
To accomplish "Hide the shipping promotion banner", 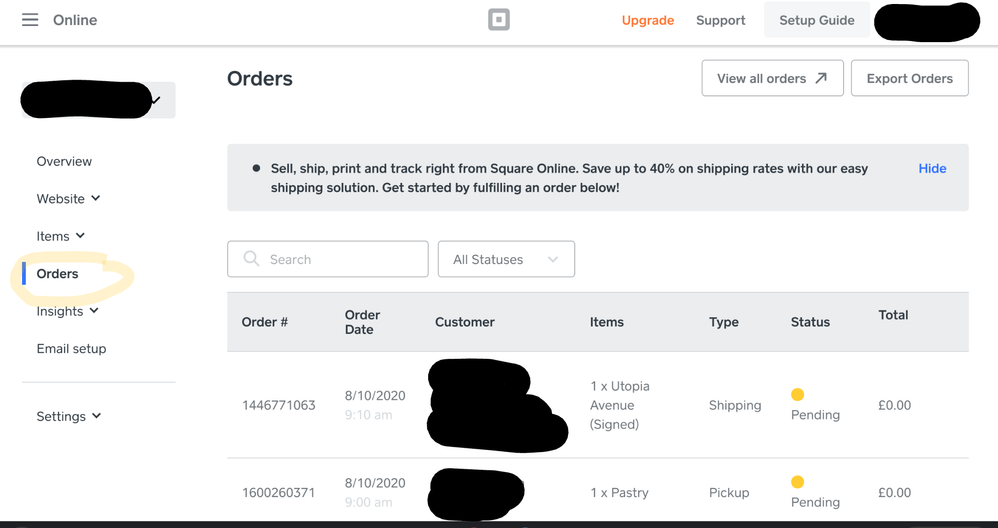I will coord(932,168).
